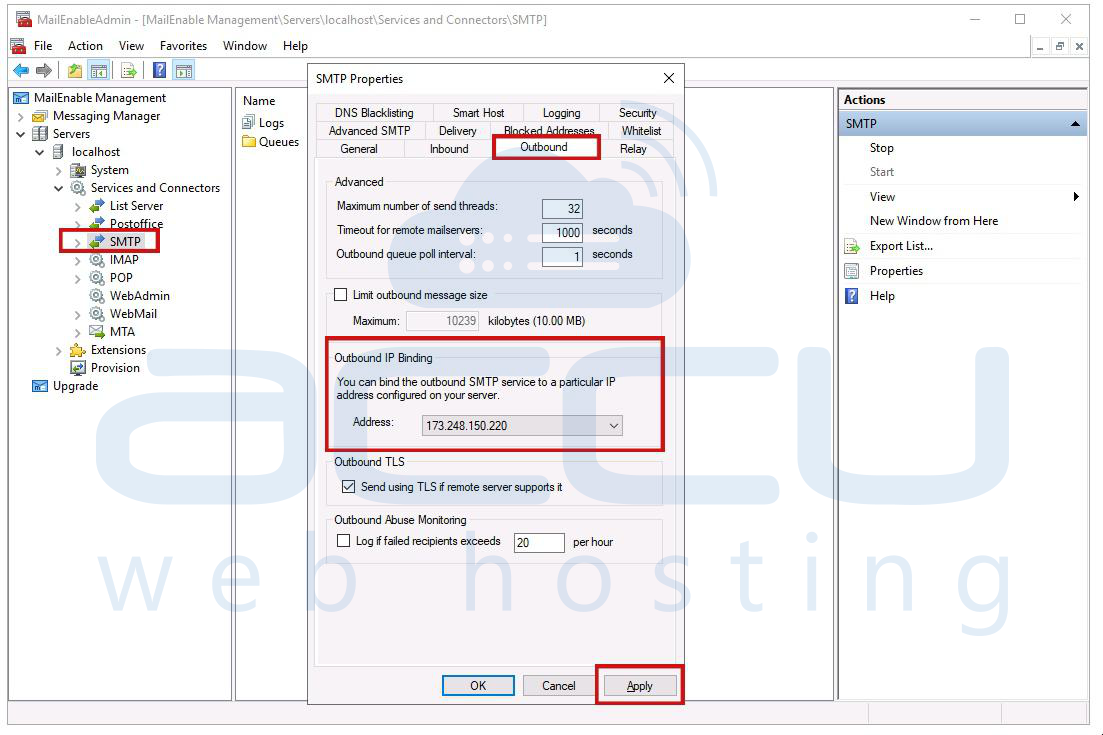The width and height of the screenshot is (1103, 735).
Task: Click the Maximum number of send threads field
Action: coord(562,208)
